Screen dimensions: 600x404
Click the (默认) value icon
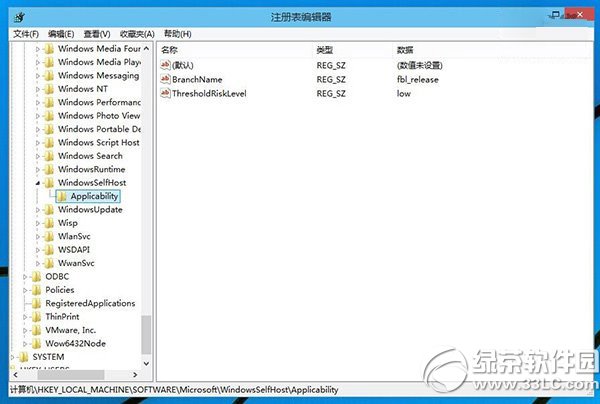pos(165,65)
